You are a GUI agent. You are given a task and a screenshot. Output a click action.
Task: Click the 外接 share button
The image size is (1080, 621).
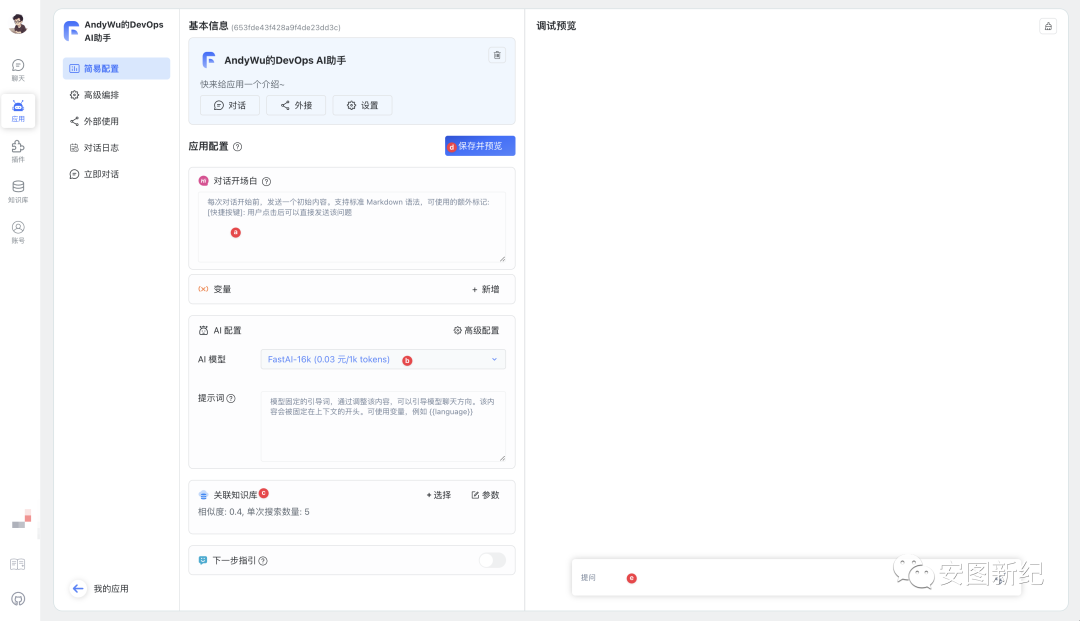pos(296,105)
